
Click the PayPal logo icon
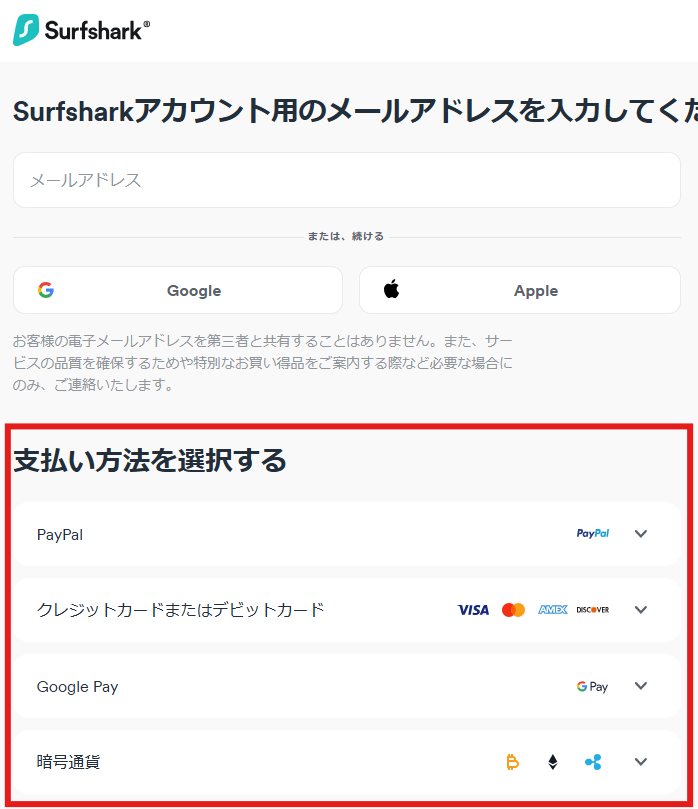tap(593, 534)
